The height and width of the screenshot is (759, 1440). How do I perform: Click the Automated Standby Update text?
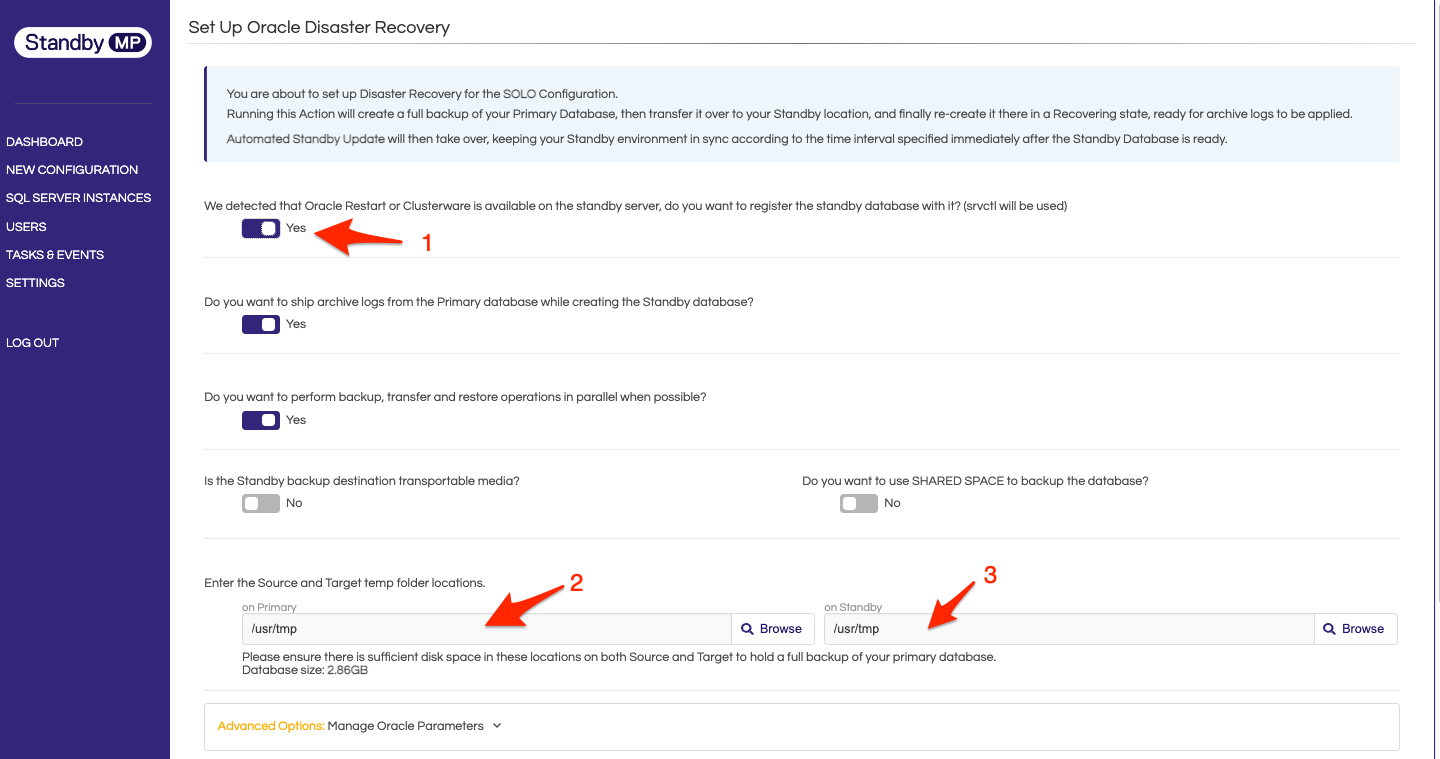click(306, 139)
